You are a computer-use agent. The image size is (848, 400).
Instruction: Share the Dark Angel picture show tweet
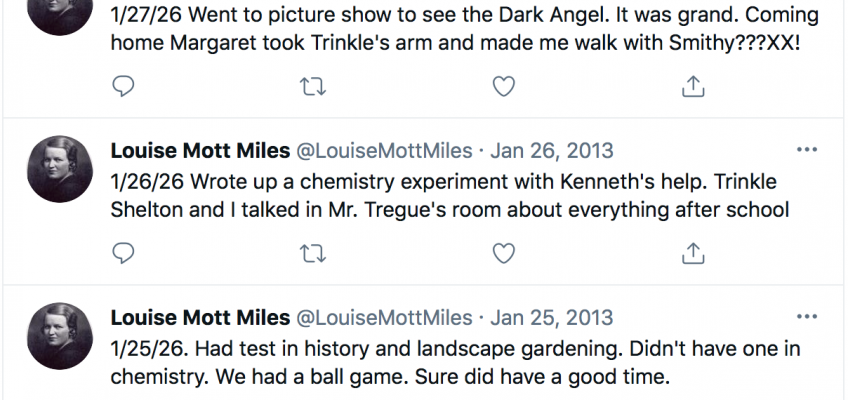[x=693, y=87]
